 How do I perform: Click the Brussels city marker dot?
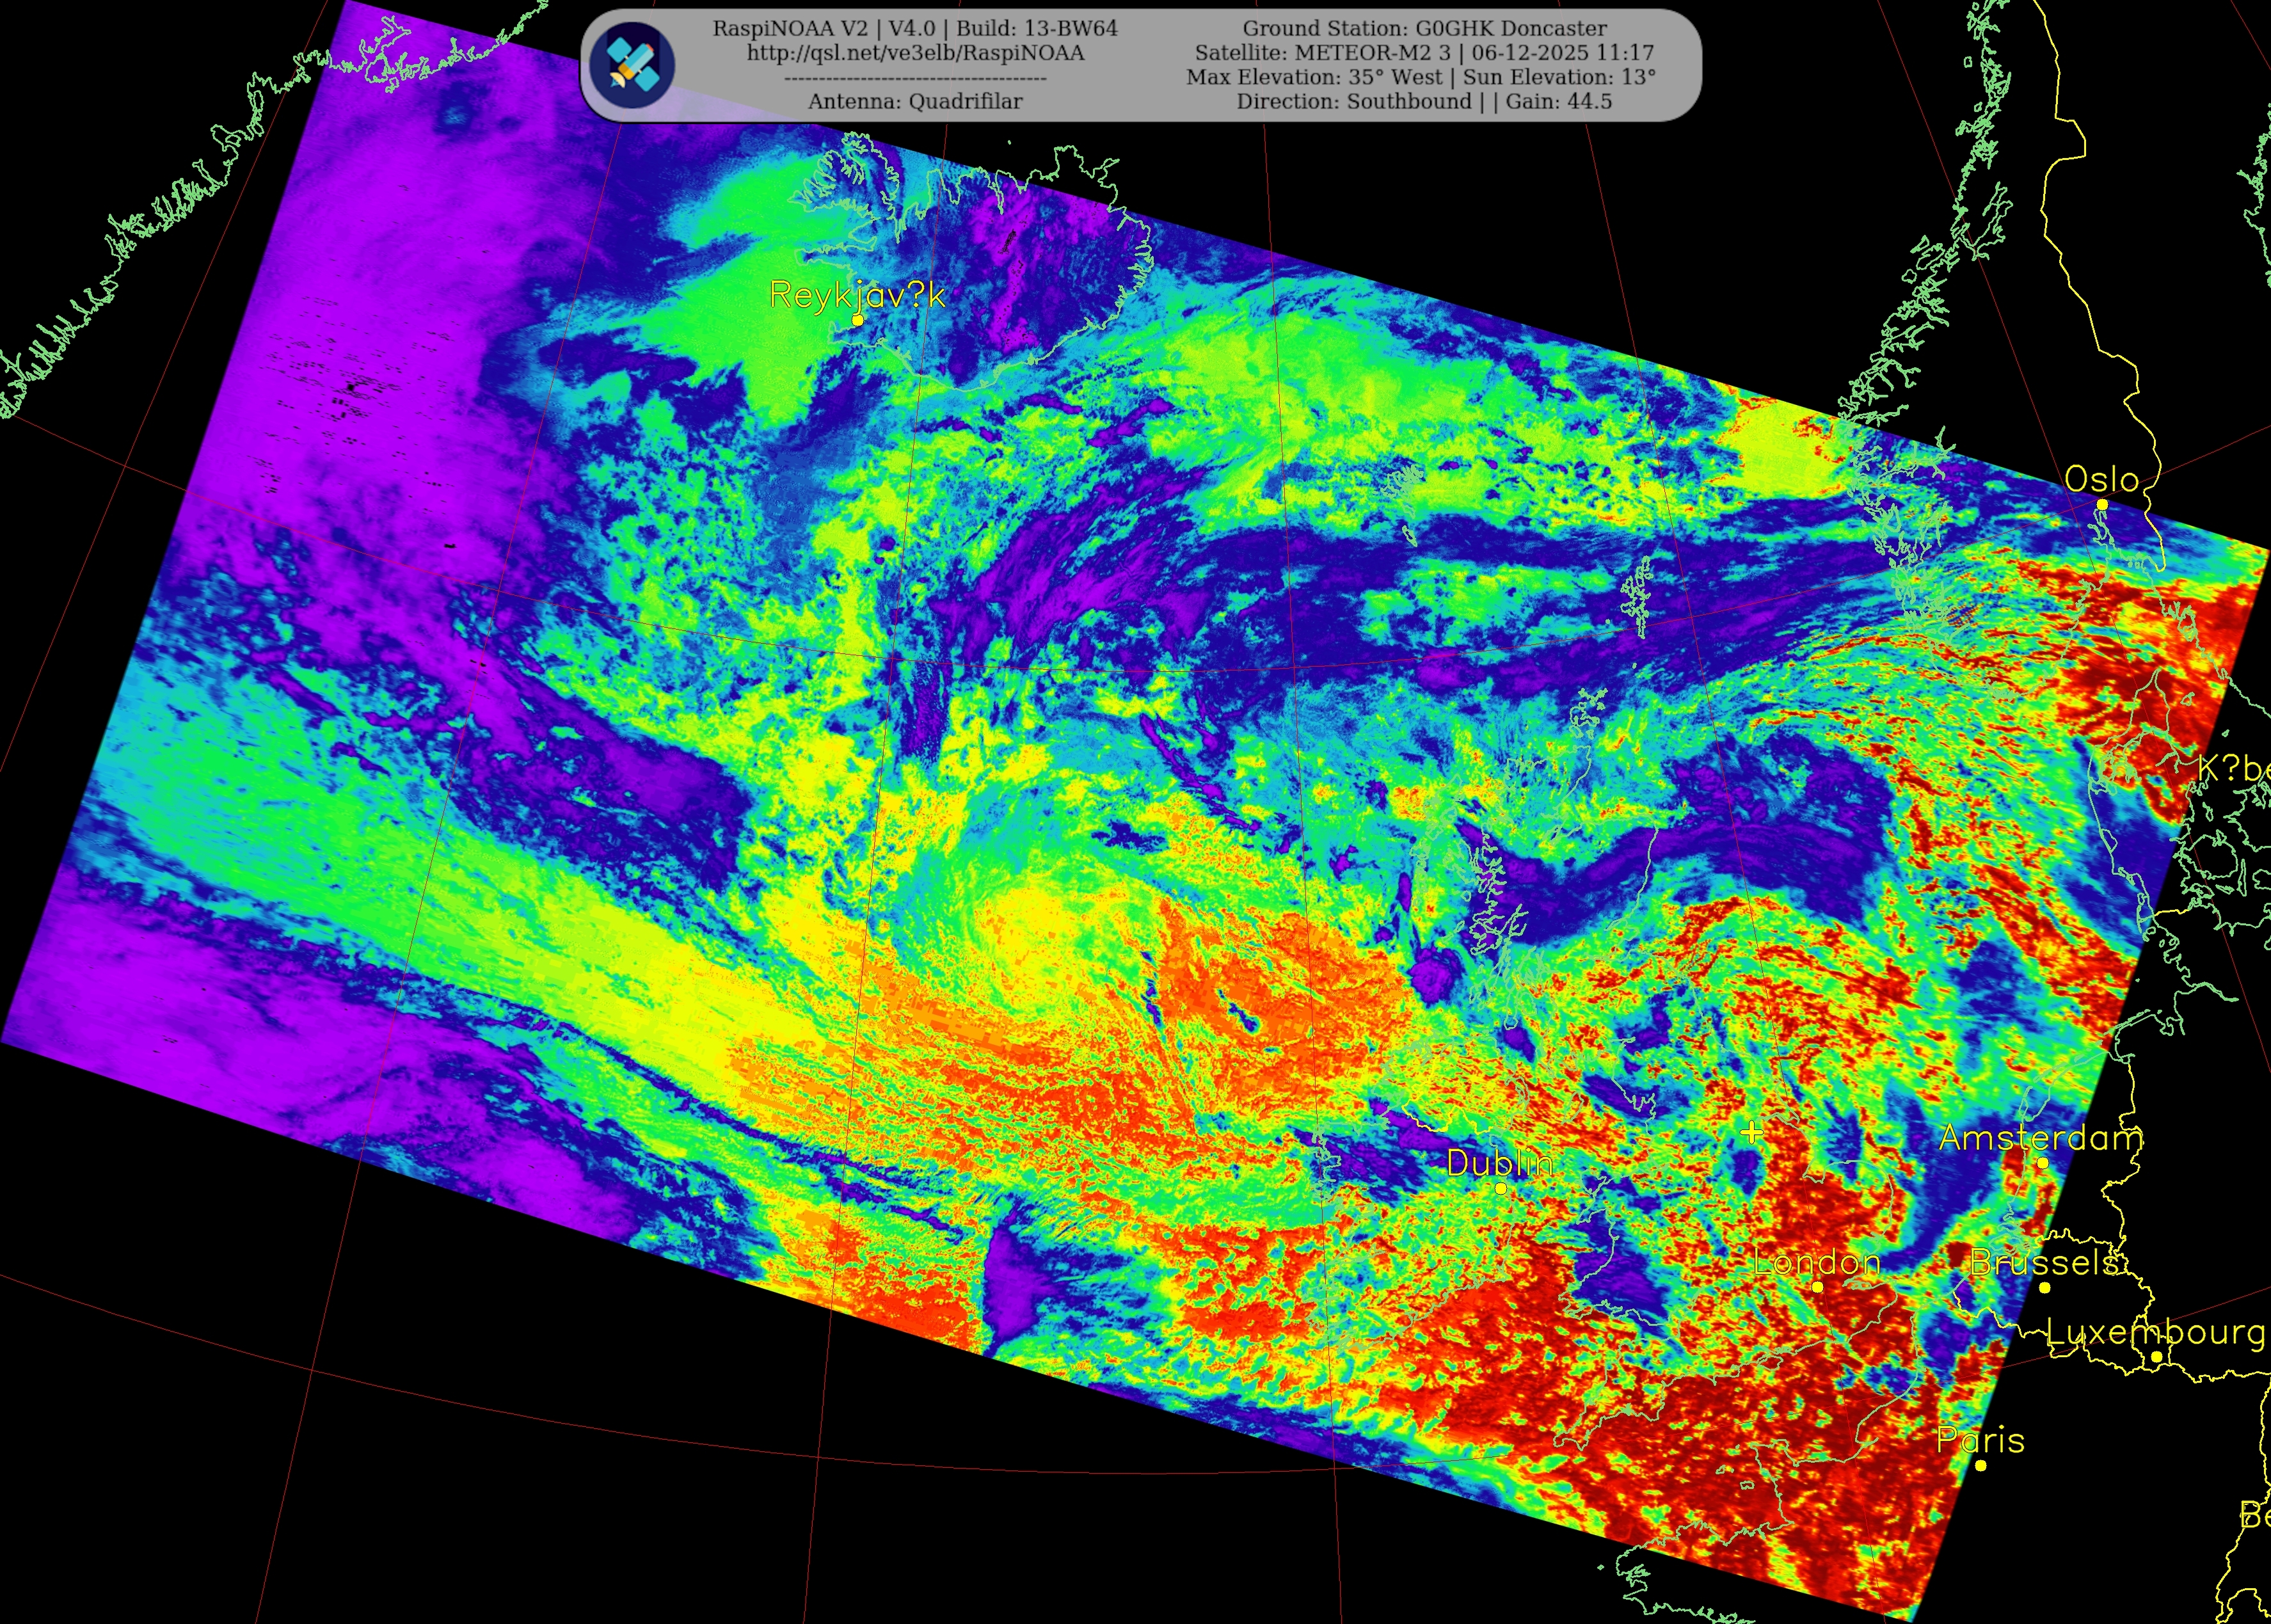click(2044, 1288)
